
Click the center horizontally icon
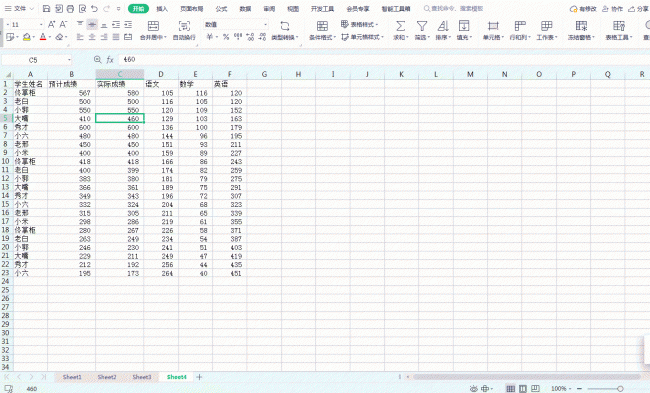92,37
